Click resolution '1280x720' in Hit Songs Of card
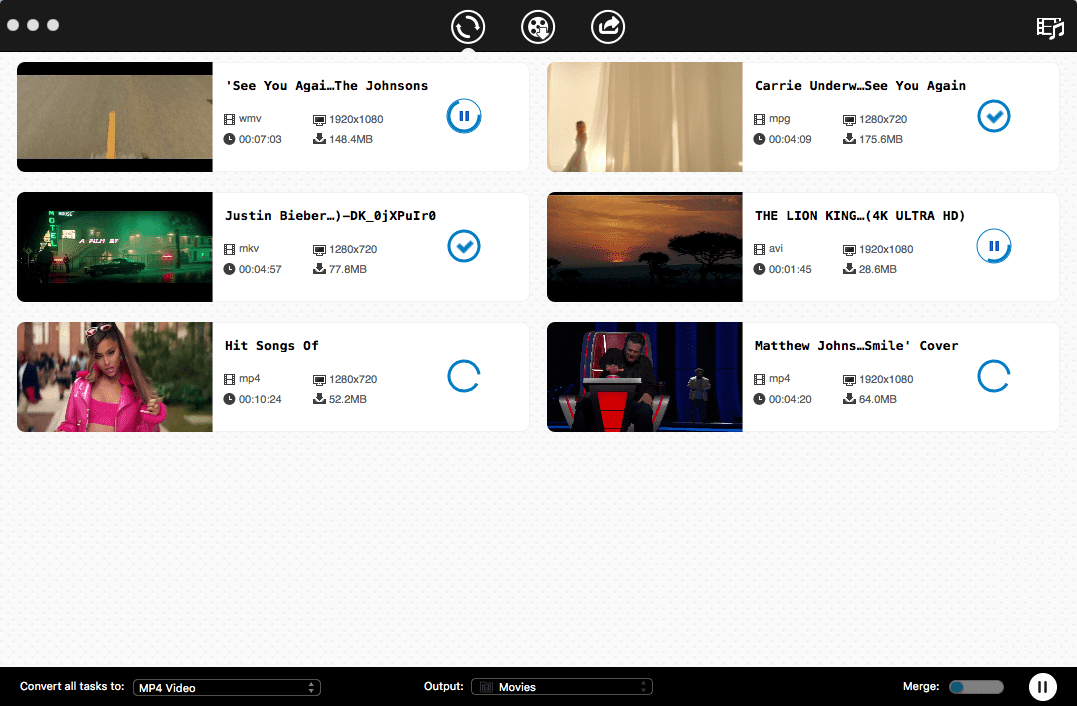 353,379
